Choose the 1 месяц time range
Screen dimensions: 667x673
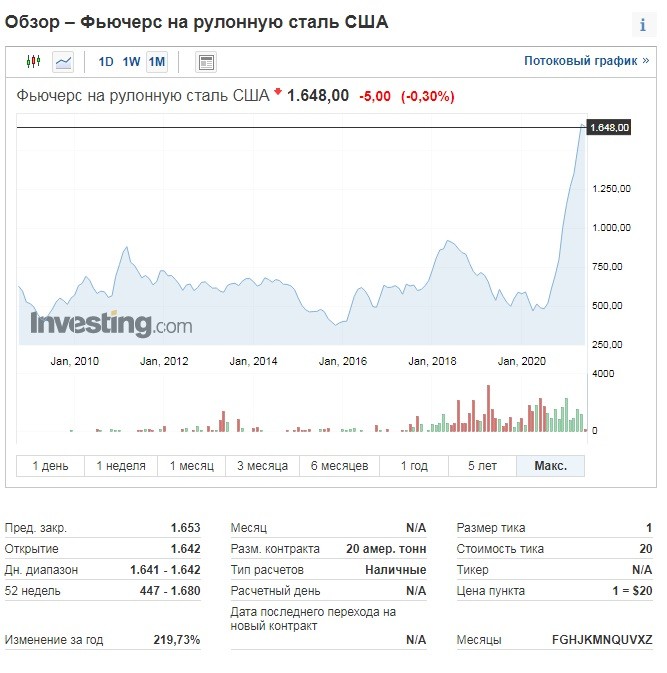point(192,466)
